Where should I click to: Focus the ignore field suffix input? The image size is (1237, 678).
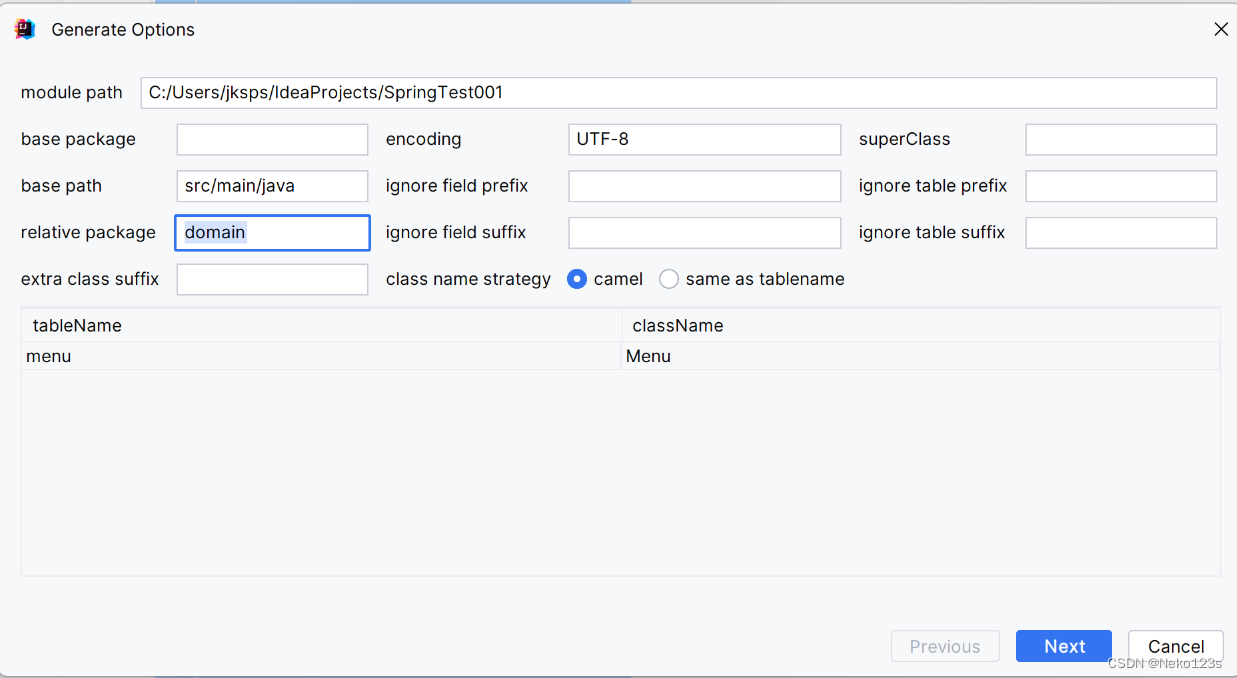[x=705, y=232]
